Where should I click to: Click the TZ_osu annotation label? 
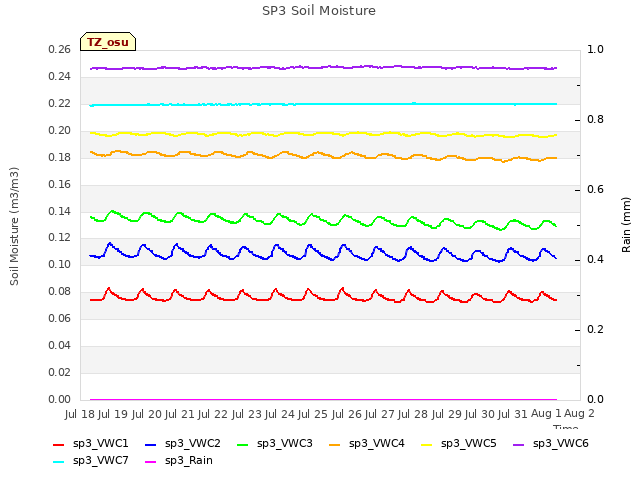108,42
